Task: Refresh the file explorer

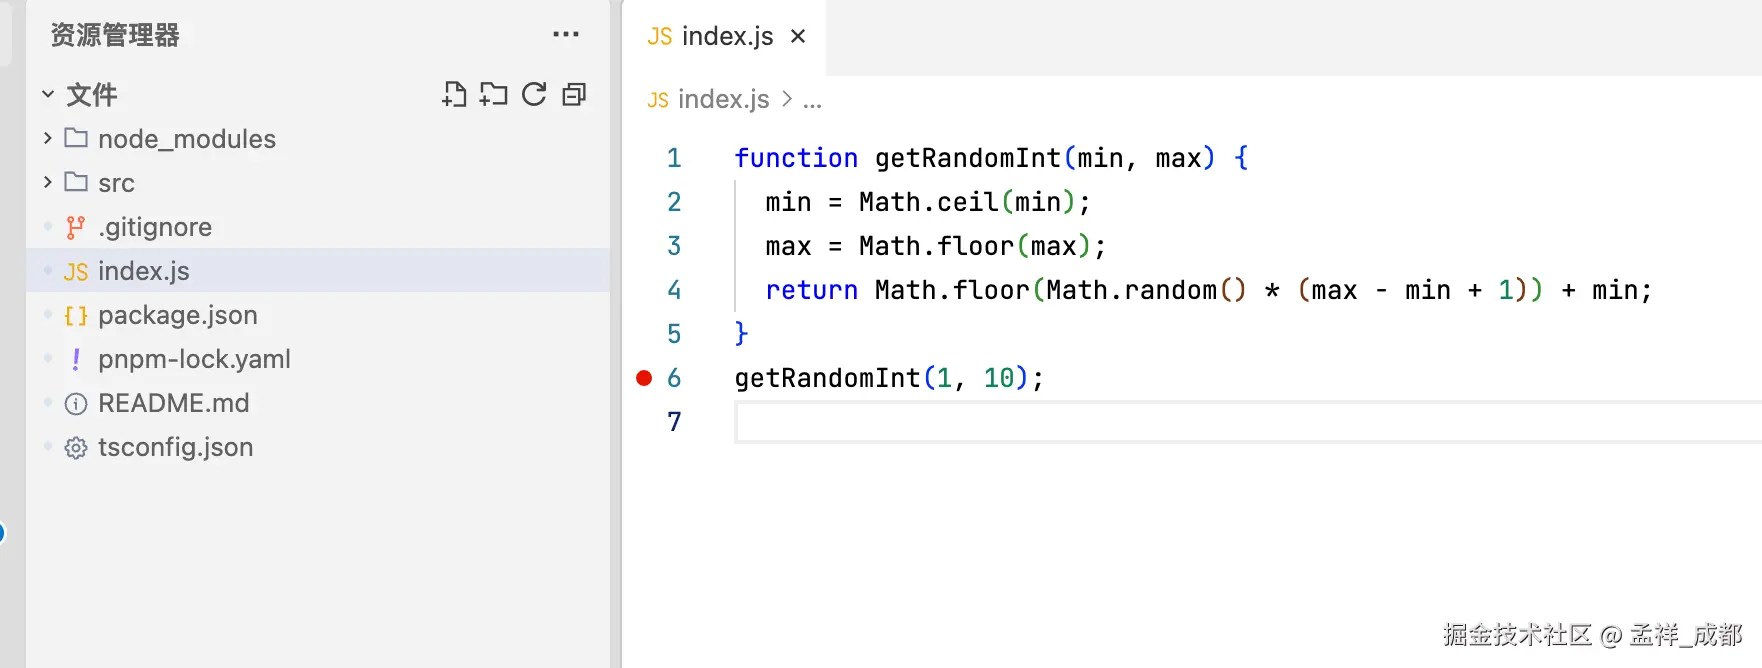Action: coord(534,95)
